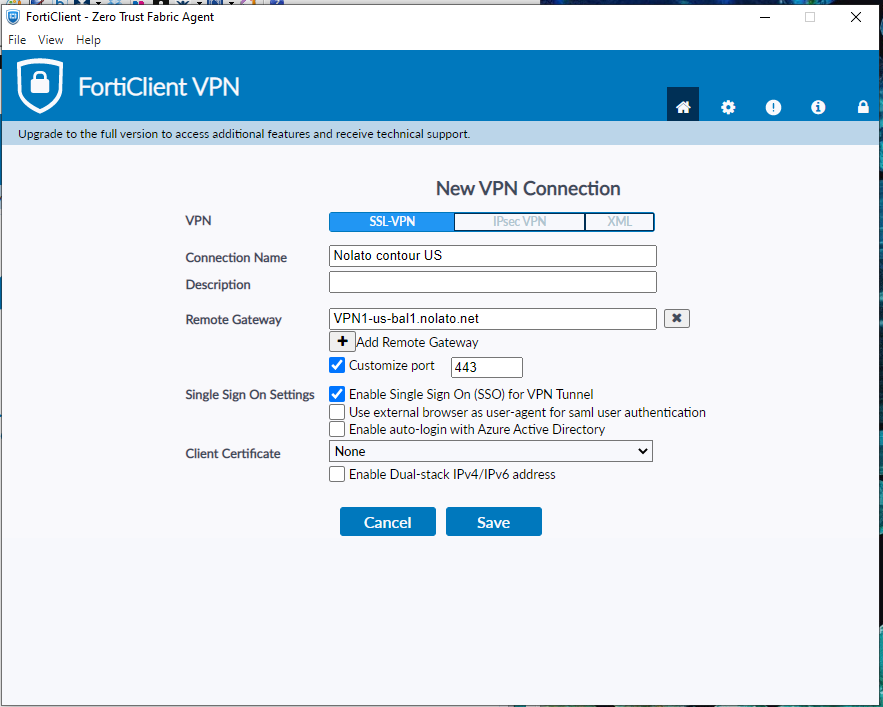Open the Client Certificate dropdown
Image resolution: width=883 pixels, height=707 pixels.
[490, 451]
